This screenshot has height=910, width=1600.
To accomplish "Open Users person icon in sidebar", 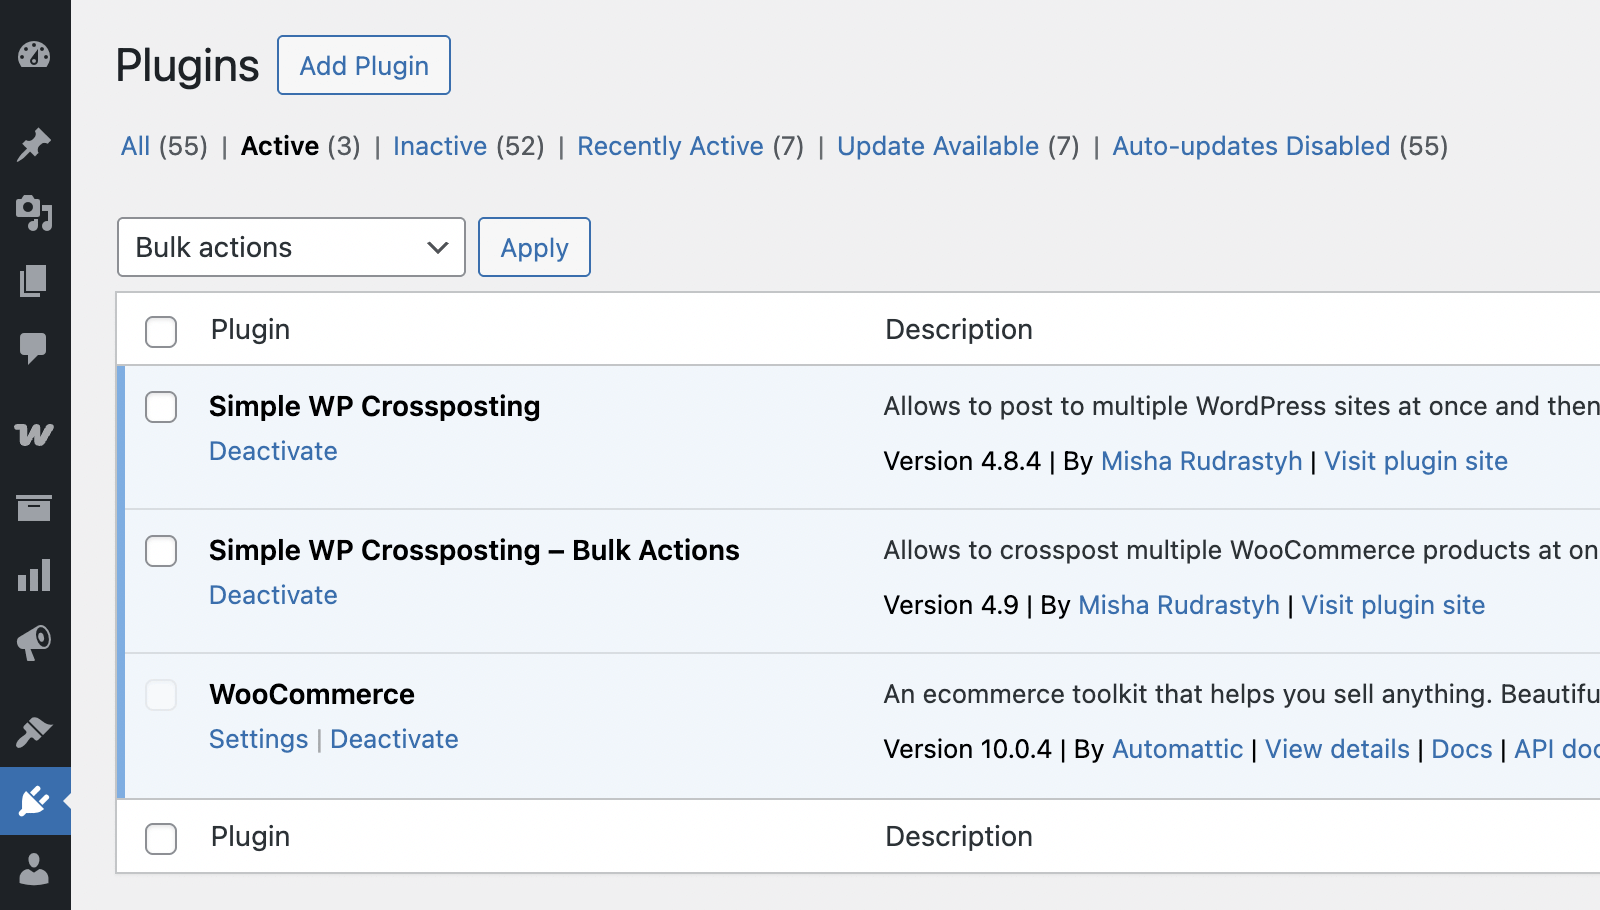I will pyautogui.click(x=34, y=869).
